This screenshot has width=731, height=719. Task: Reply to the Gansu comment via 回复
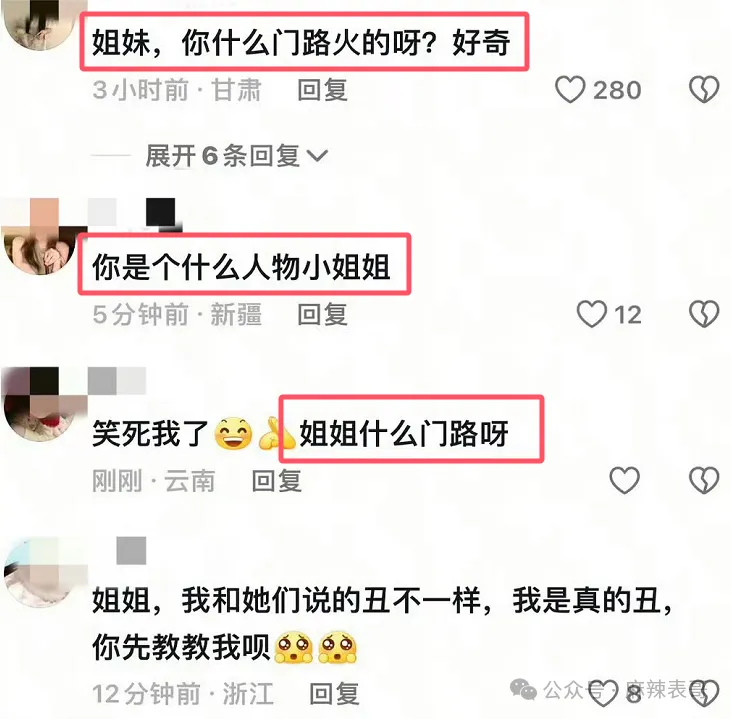point(323,90)
